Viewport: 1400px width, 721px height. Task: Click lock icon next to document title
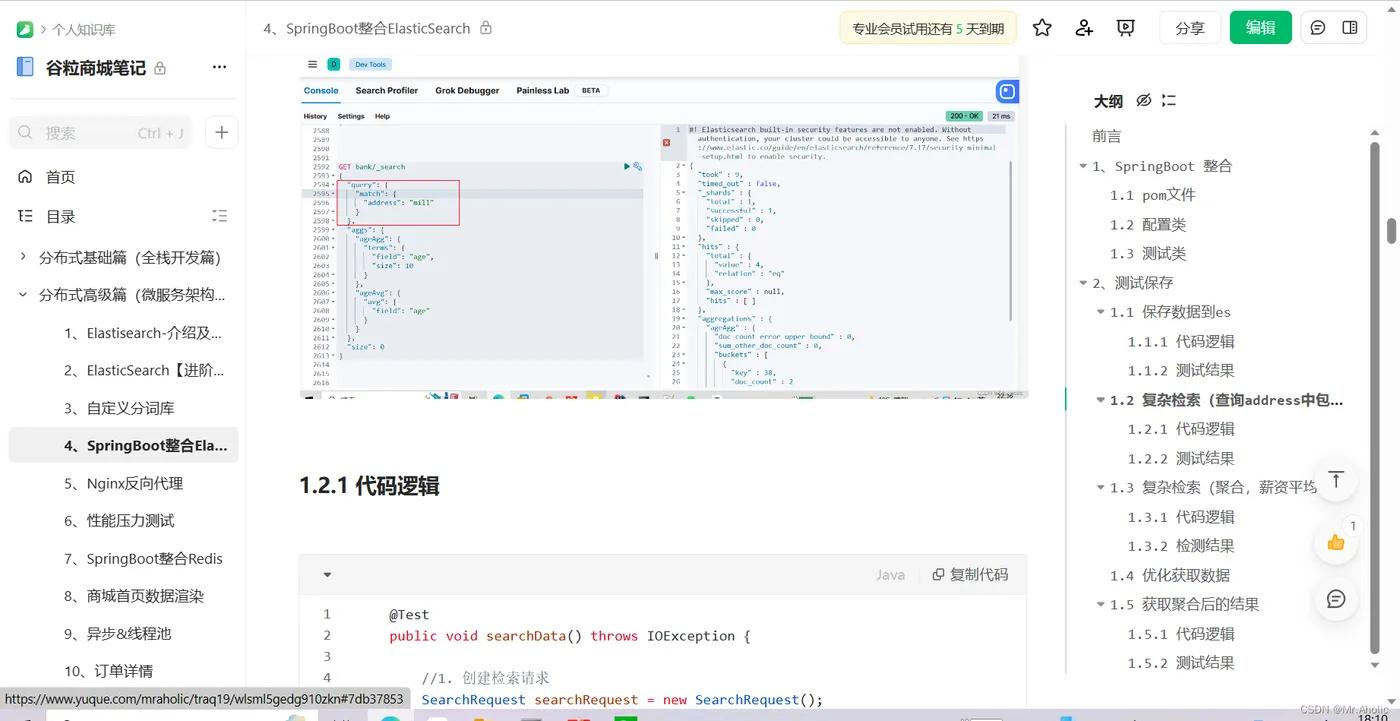pos(486,28)
